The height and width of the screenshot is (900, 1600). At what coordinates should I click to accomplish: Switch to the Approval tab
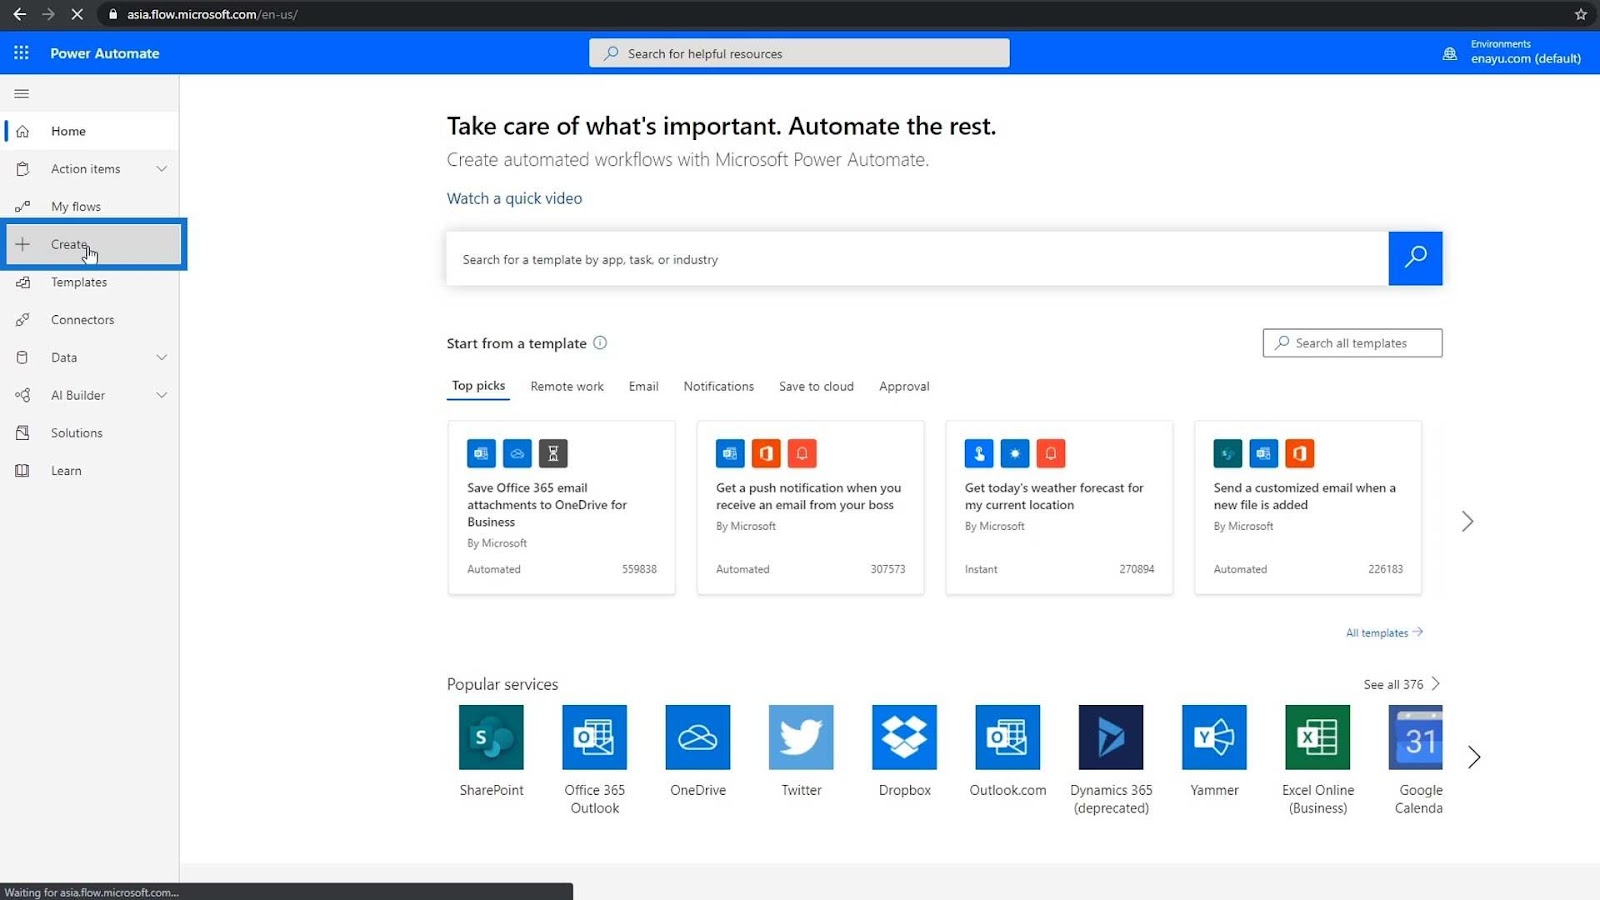(904, 386)
